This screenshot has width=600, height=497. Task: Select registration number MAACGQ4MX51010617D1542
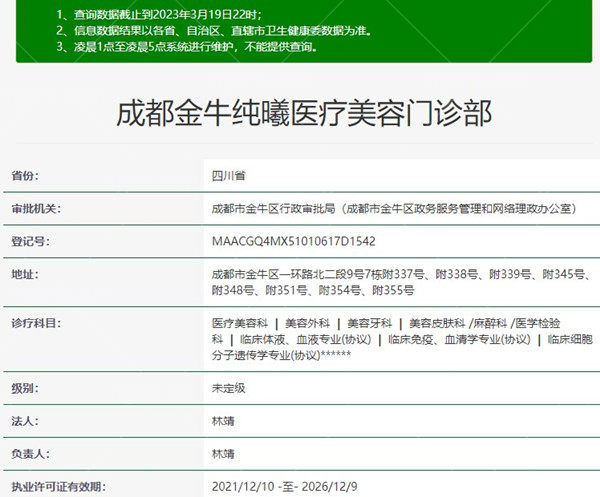coord(293,241)
